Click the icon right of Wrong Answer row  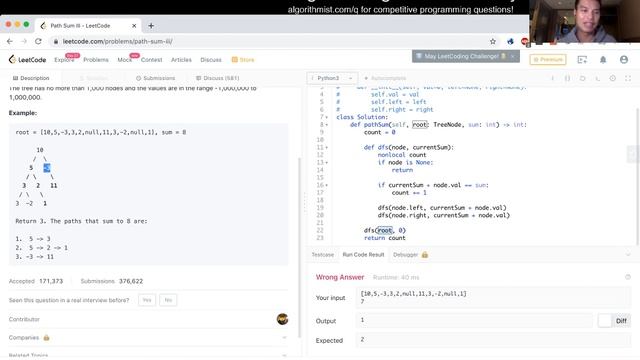(628, 277)
